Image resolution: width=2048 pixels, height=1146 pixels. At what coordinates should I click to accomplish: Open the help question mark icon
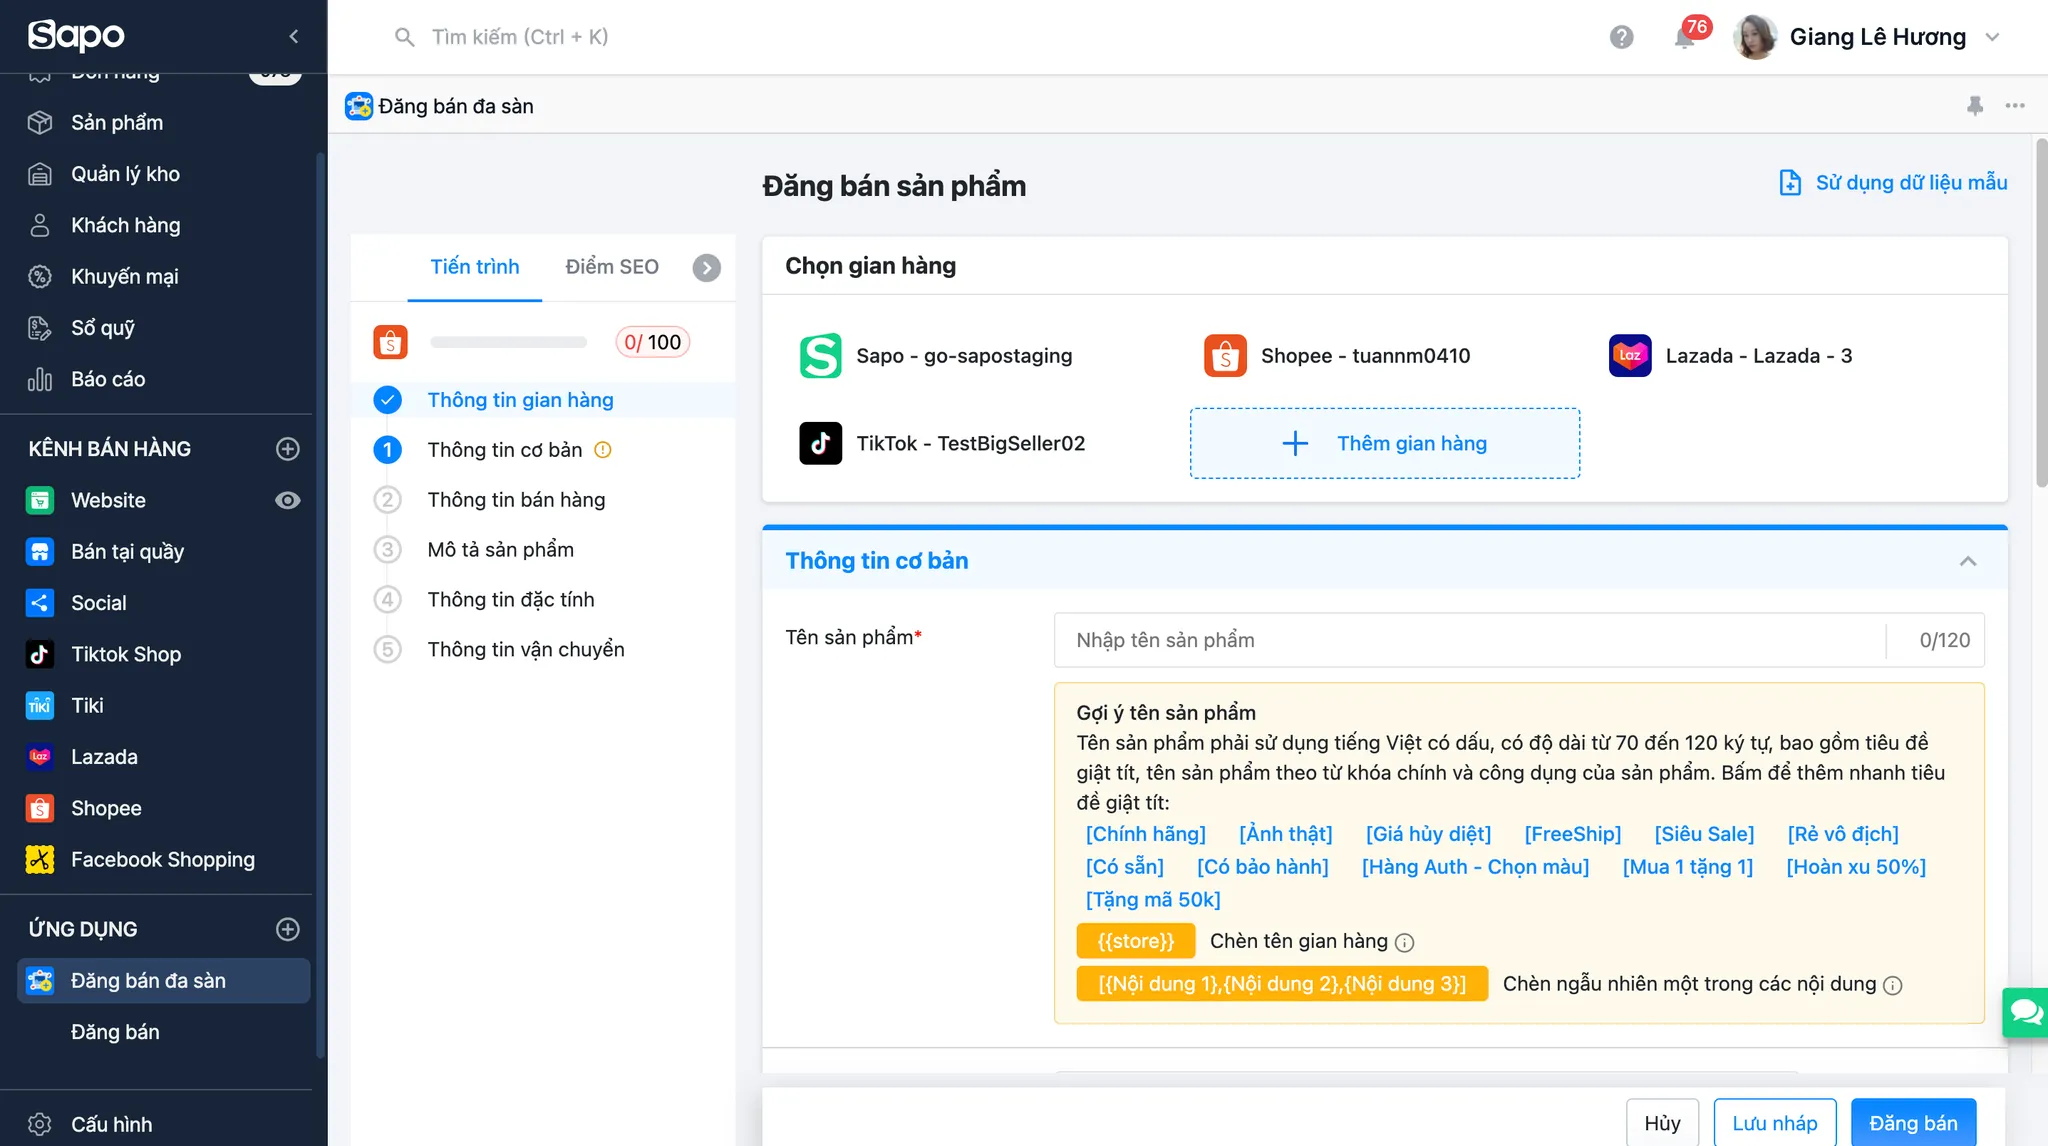tap(1621, 37)
